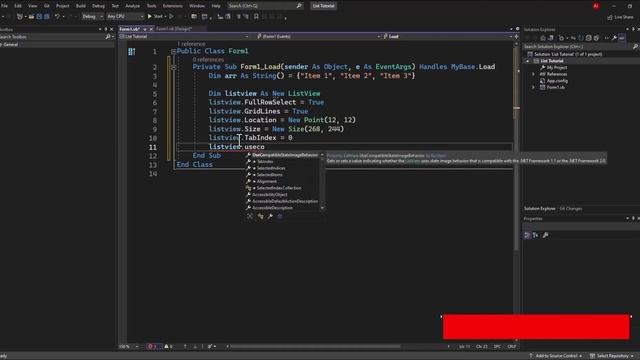
Task: Select UseCompatibleStateImageBehavior suggestion
Action: point(284,155)
